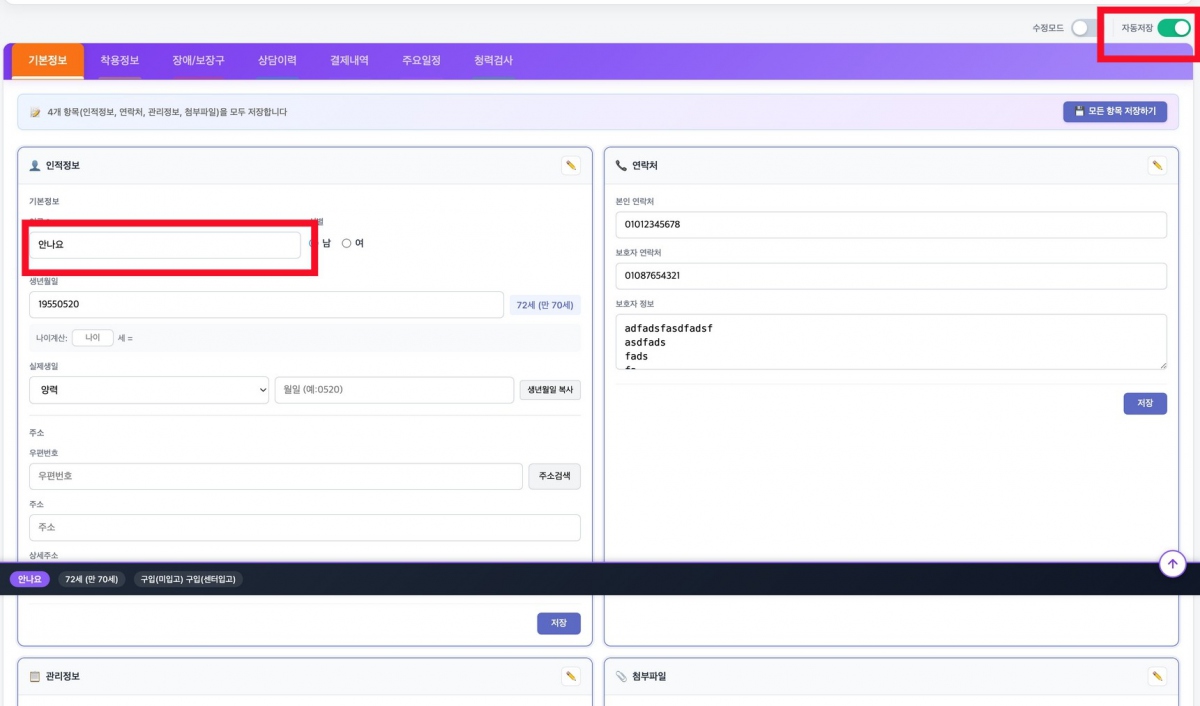1200x706 pixels.
Task: Go to the 결제내역 tab
Action: click(x=349, y=61)
